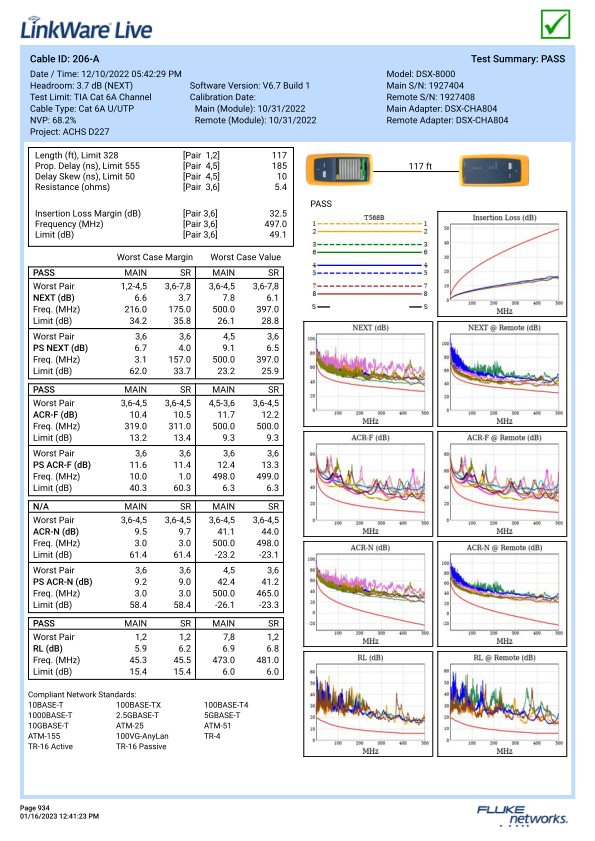Click the remote DSX tester device image
This screenshot has height=841, width=595.
tap(494, 170)
